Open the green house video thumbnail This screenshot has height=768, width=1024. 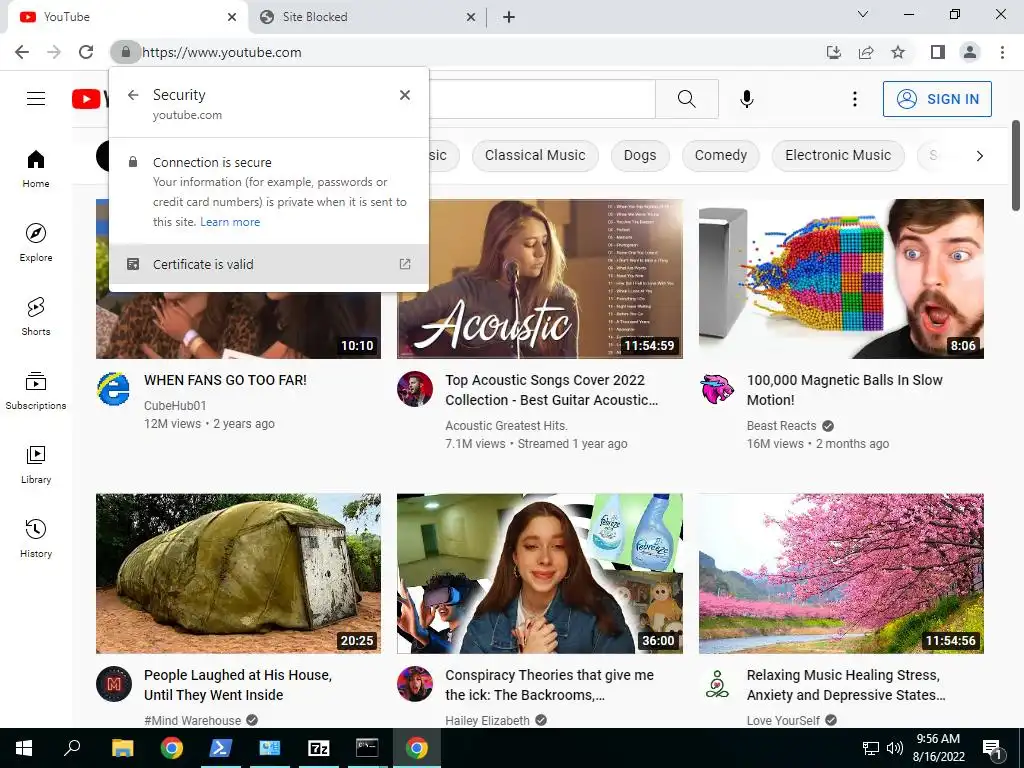point(238,573)
